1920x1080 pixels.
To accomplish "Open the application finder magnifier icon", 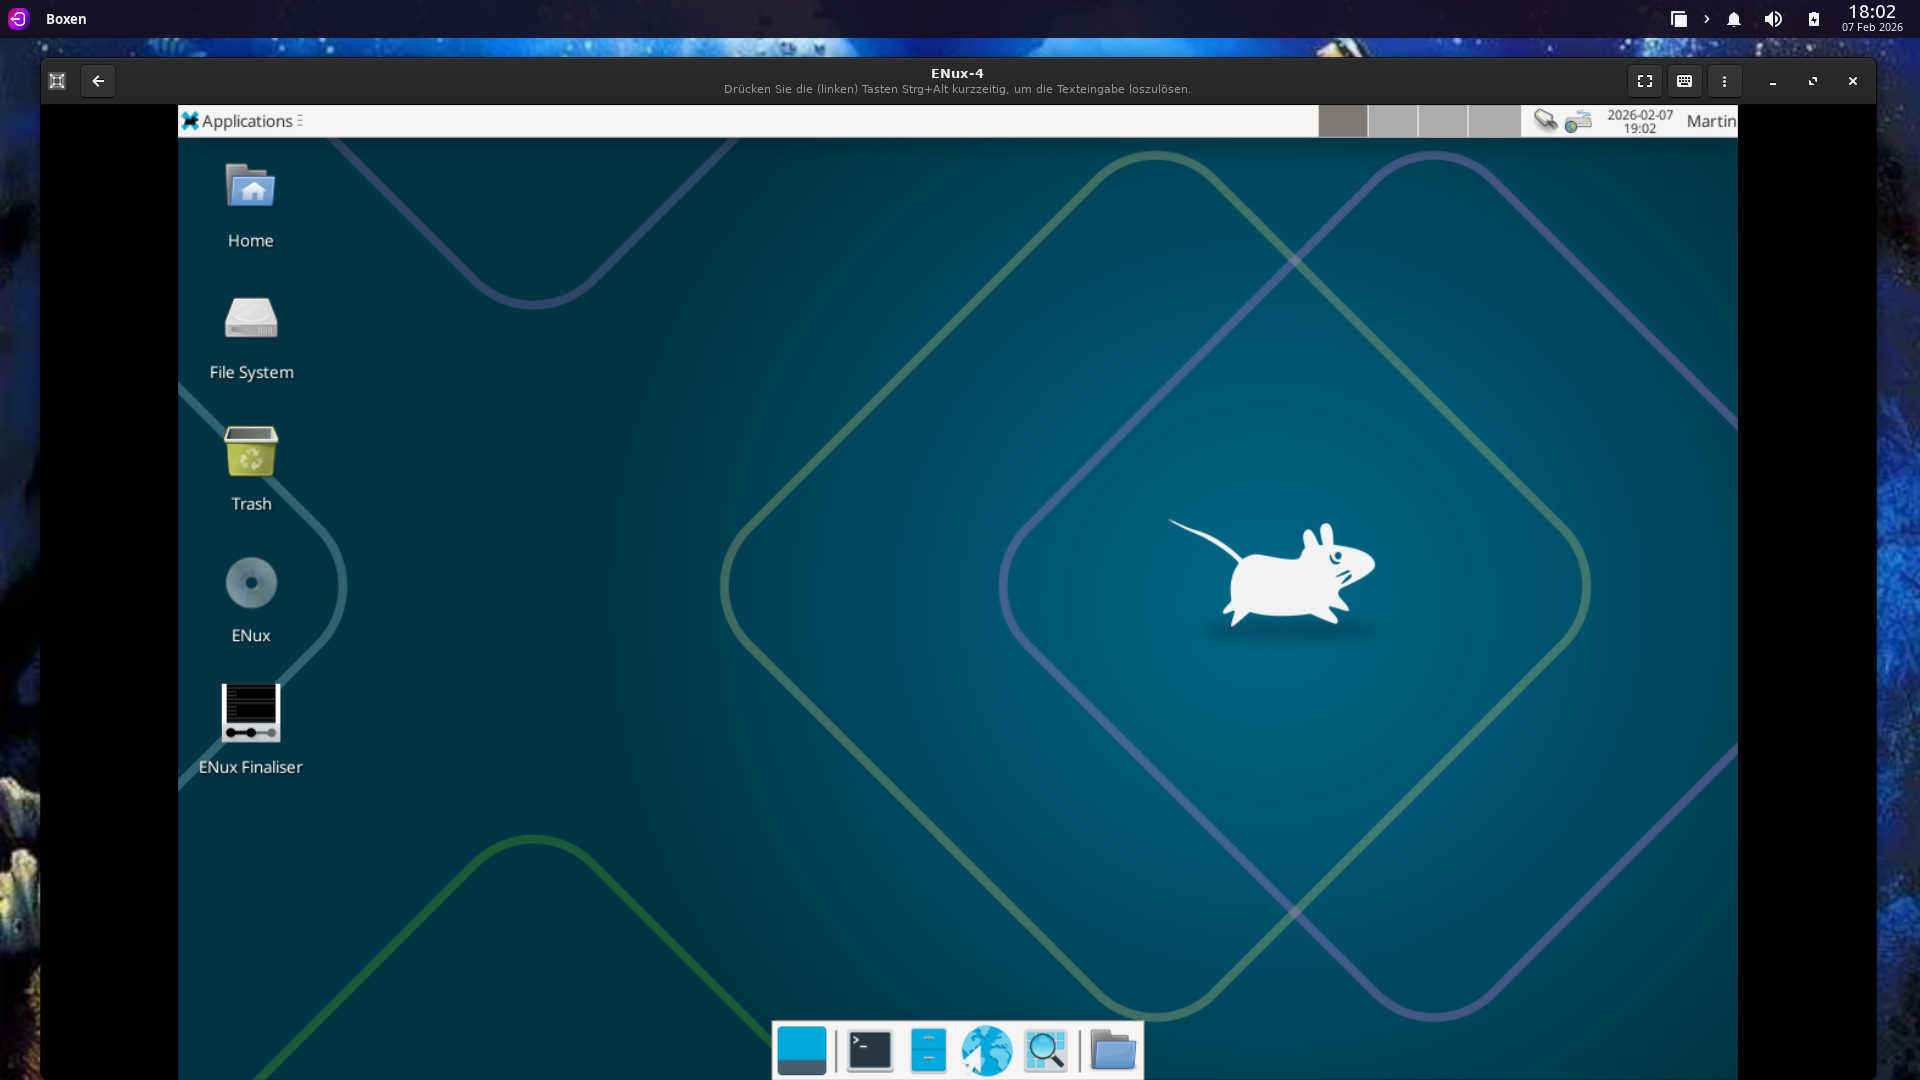I will click(x=1045, y=1051).
